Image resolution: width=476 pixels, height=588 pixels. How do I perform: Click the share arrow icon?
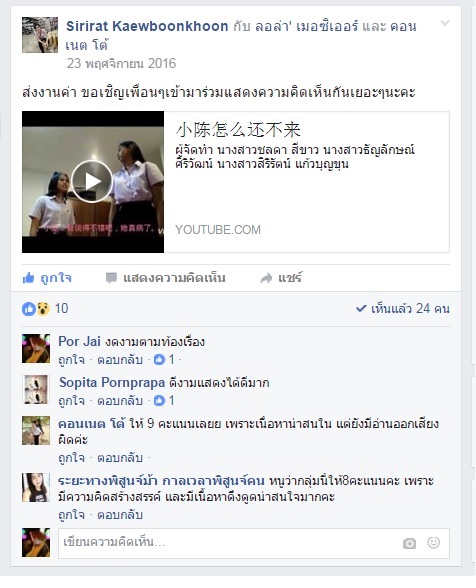pyautogui.click(x=266, y=278)
